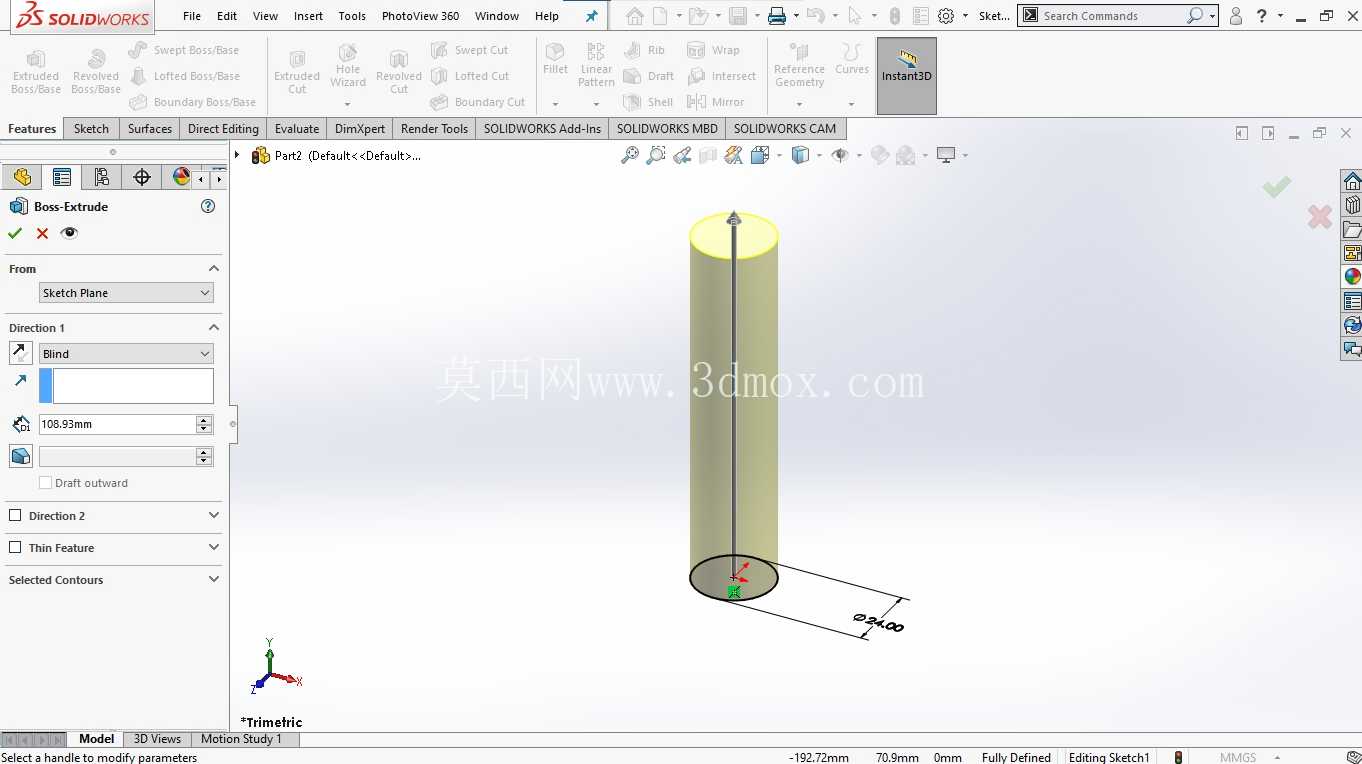
Task: Open the Display Style cube icon
Action: click(x=800, y=155)
